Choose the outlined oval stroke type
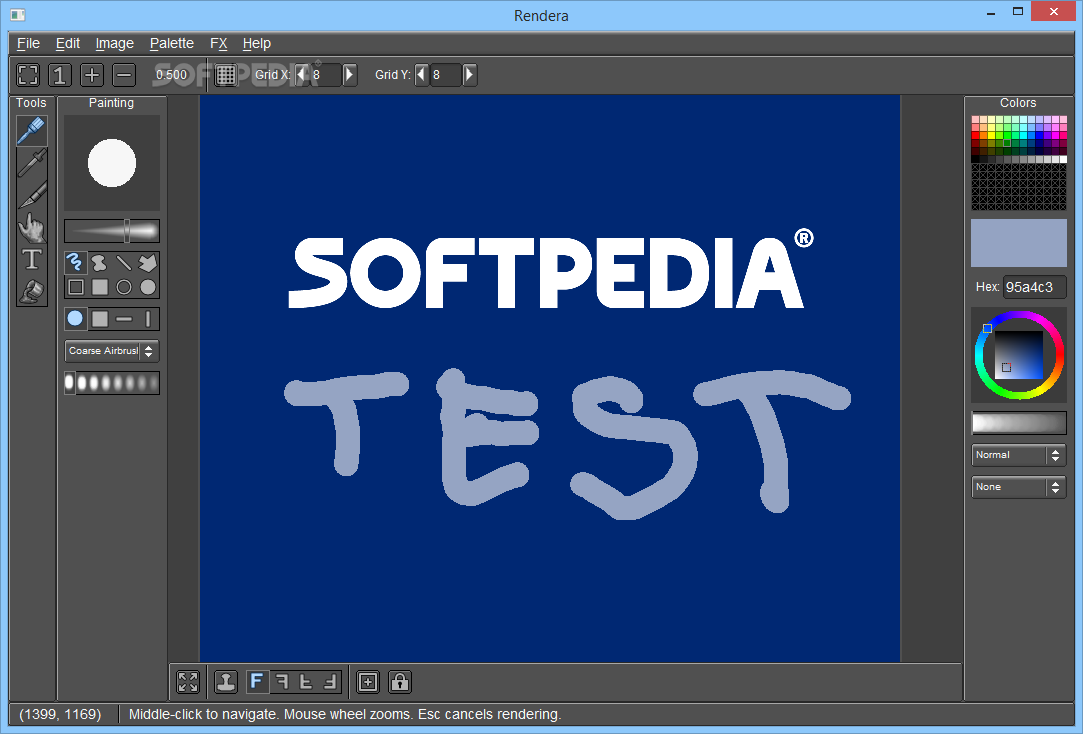 [124, 287]
